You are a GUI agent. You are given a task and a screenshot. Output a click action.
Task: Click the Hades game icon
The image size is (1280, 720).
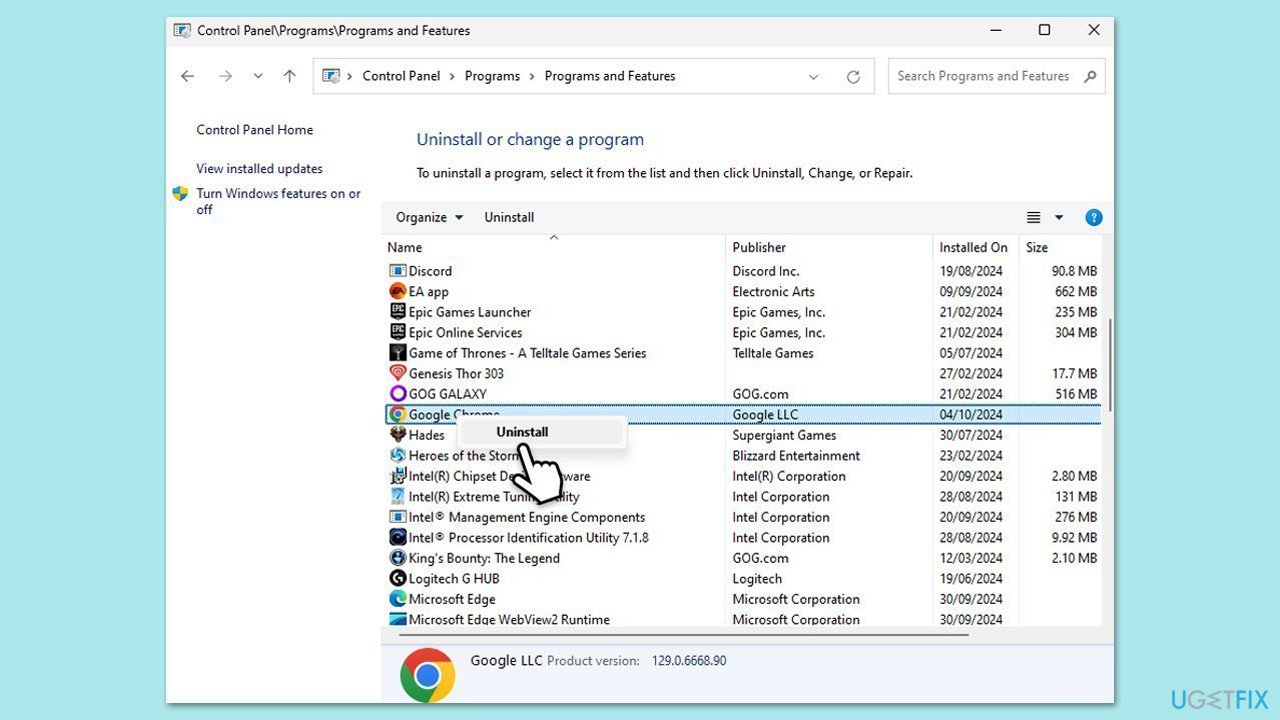[x=398, y=435]
